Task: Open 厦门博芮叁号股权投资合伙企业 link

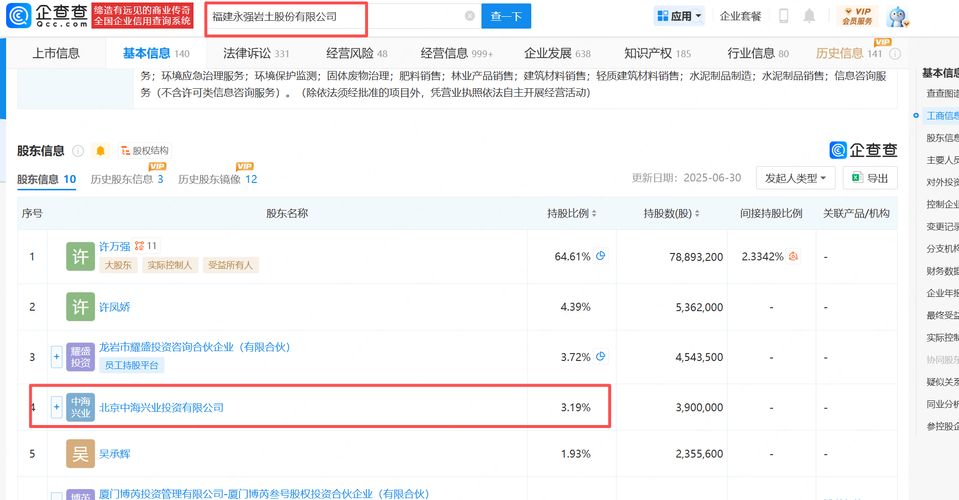Action: (264, 493)
